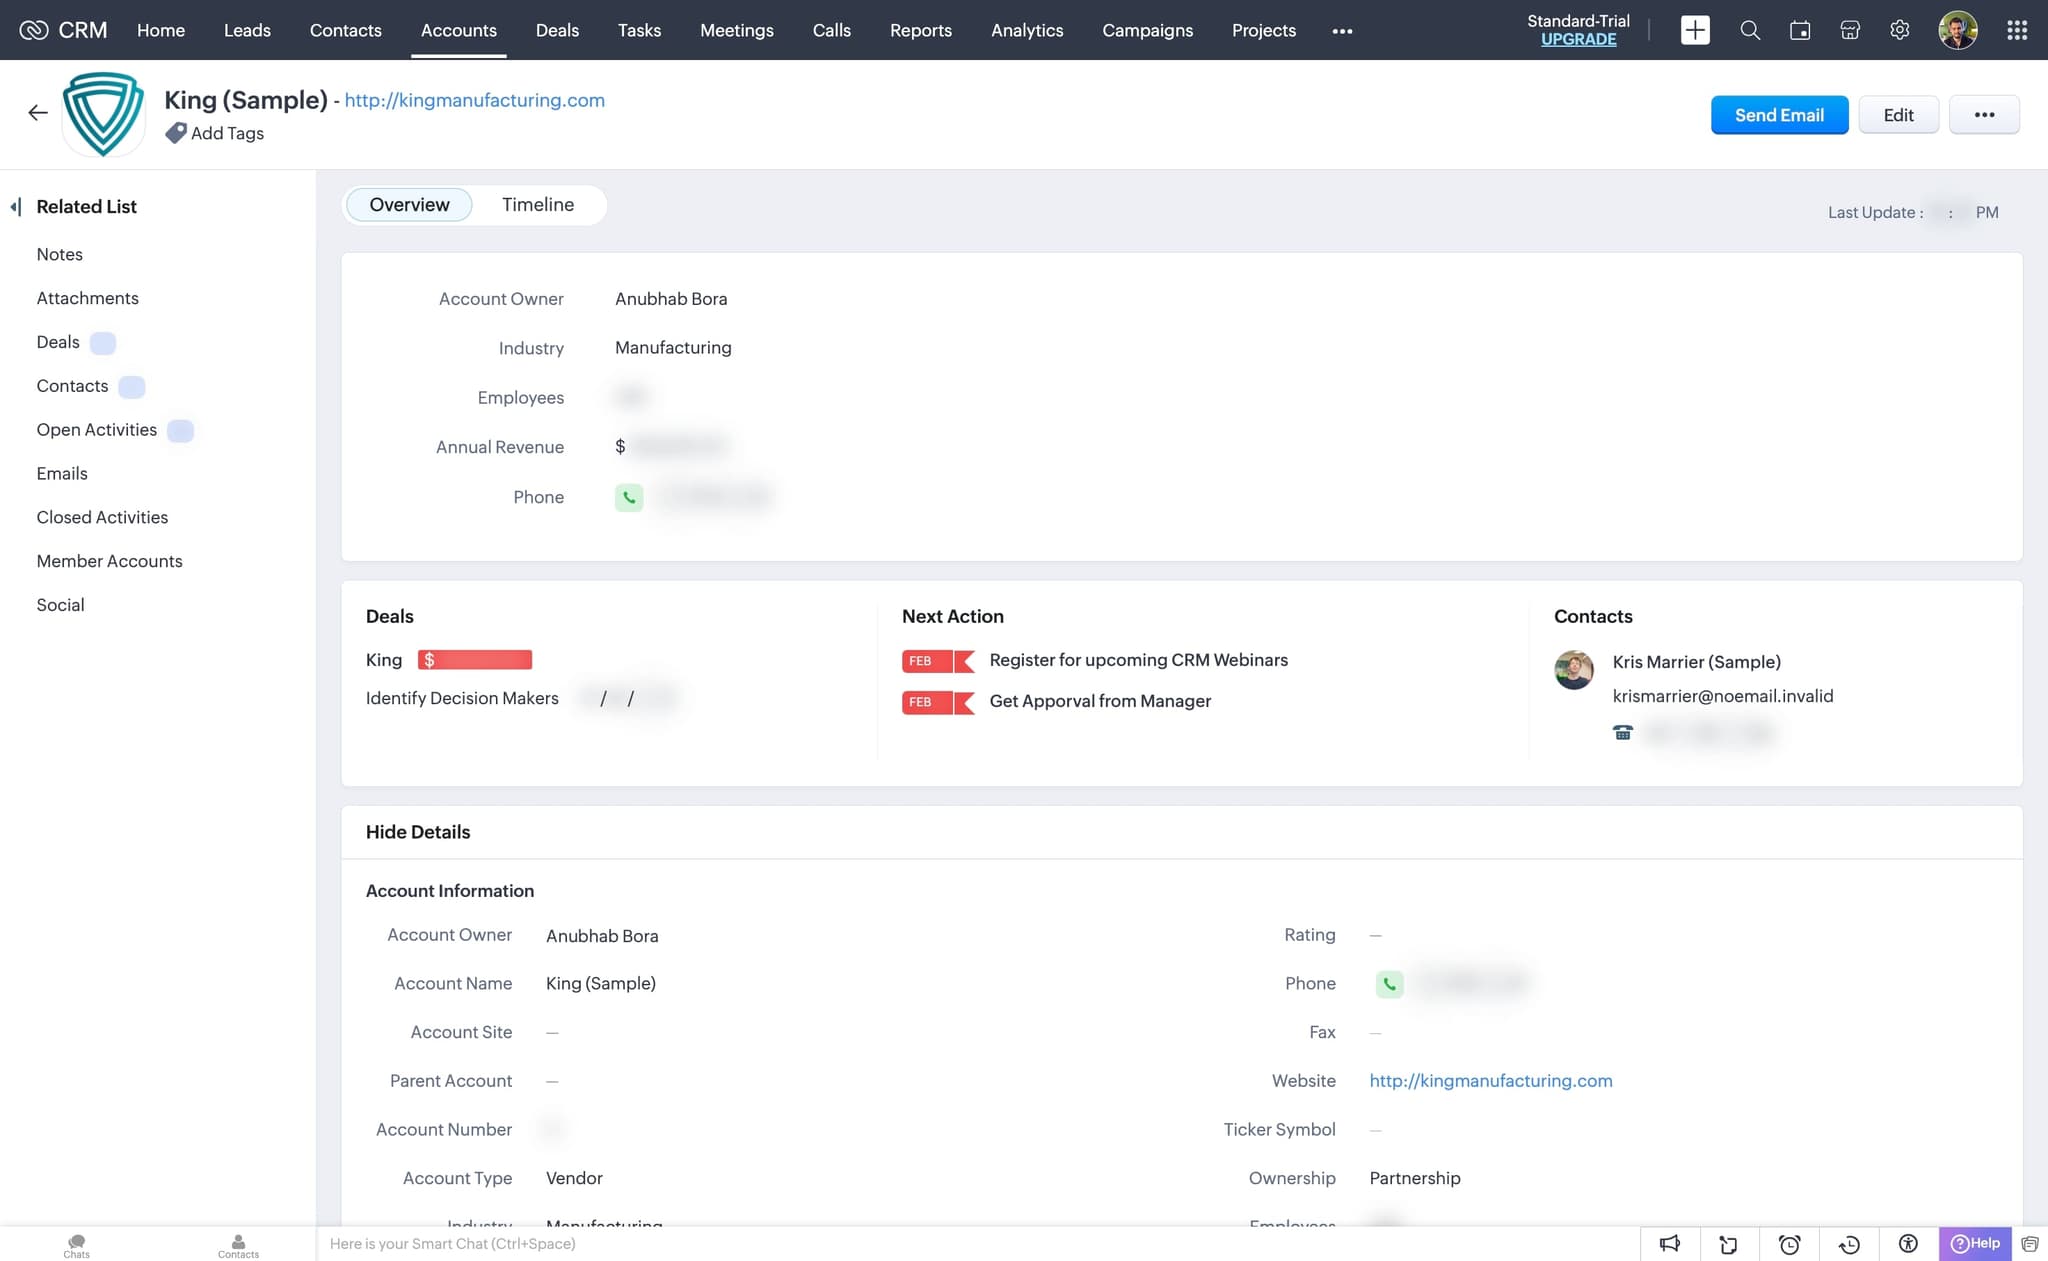Click the Add Tags tag icon
Screen dimensions: 2048x1261
tap(176, 133)
